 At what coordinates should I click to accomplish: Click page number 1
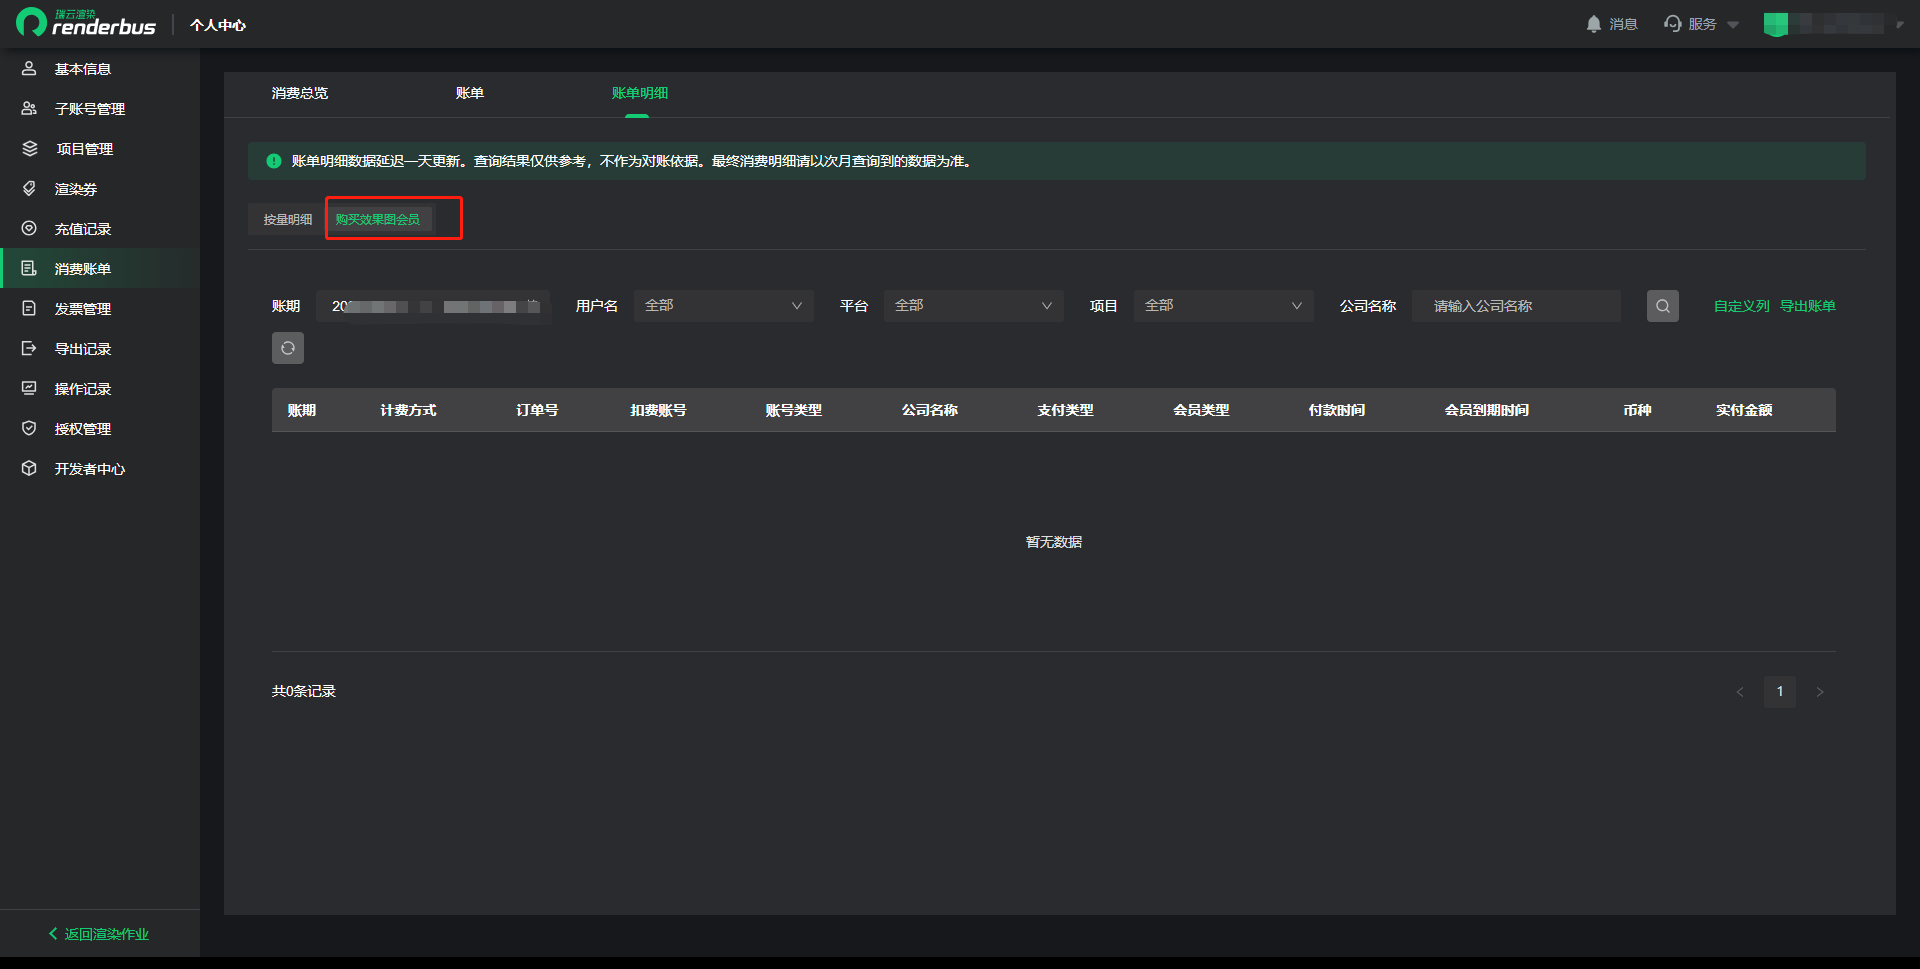(x=1780, y=692)
